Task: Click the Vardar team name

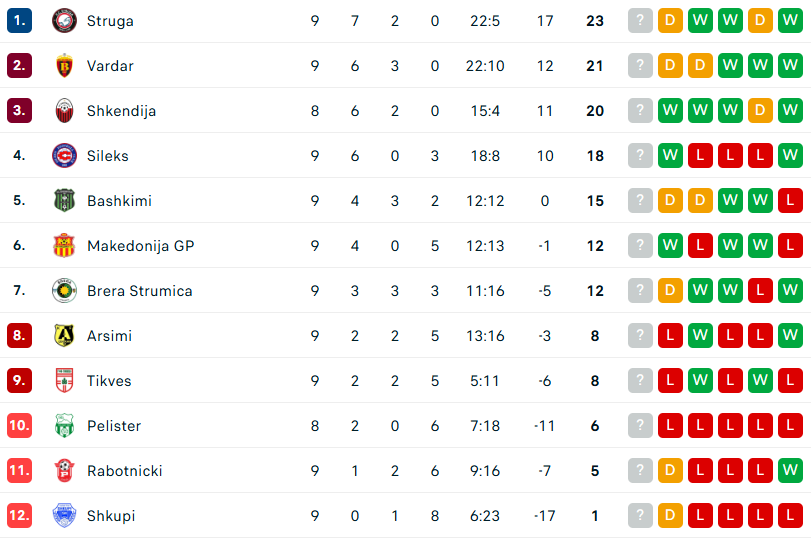Action: (110, 66)
